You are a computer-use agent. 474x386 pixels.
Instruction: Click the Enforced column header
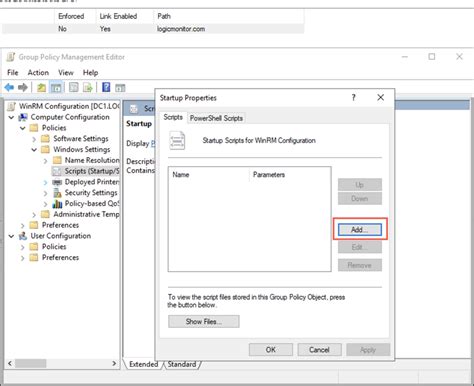pyautogui.click(x=71, y=16)
